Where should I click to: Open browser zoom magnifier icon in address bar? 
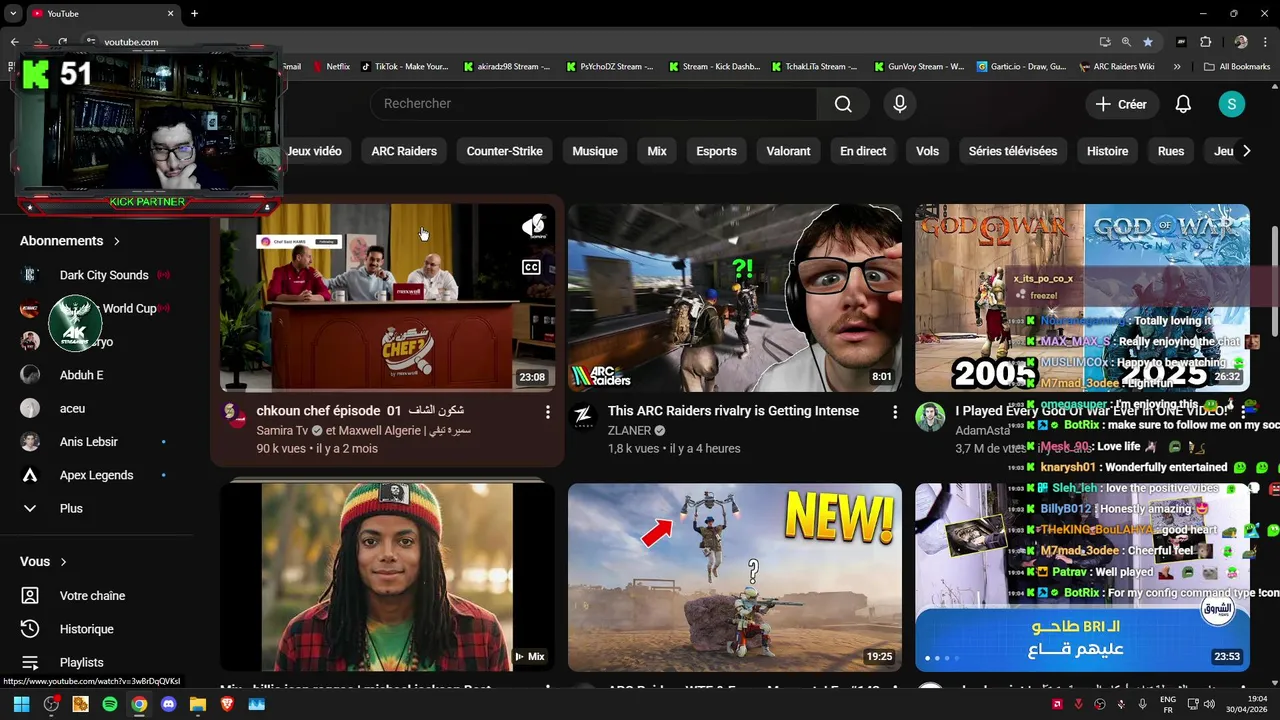[1126, 42]
